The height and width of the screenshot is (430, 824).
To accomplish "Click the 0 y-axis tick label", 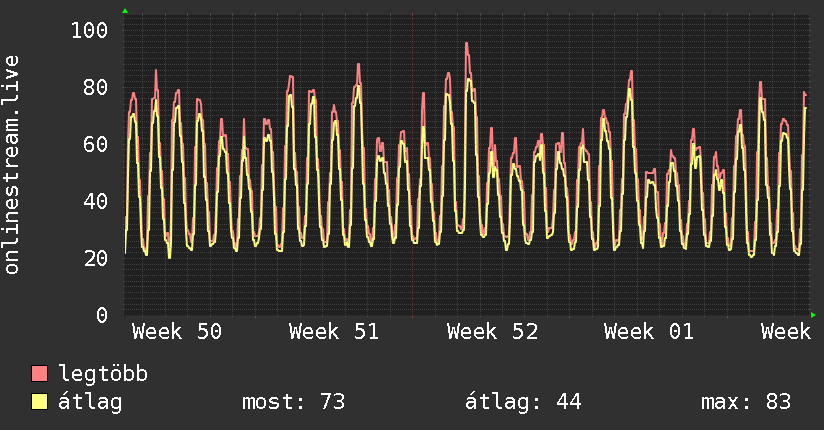I will pyautogui.click(x=102, y=315).
